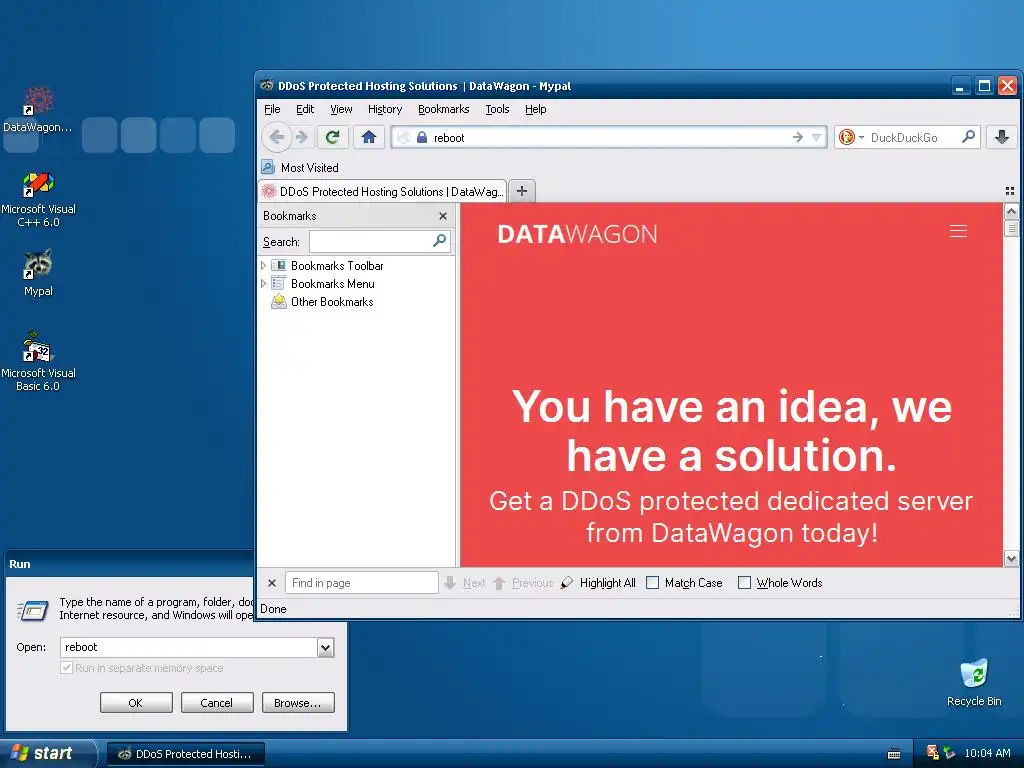Click the address bar containing reboot
This screenshot has width=1024, height=768.
(x=607, y=137)
